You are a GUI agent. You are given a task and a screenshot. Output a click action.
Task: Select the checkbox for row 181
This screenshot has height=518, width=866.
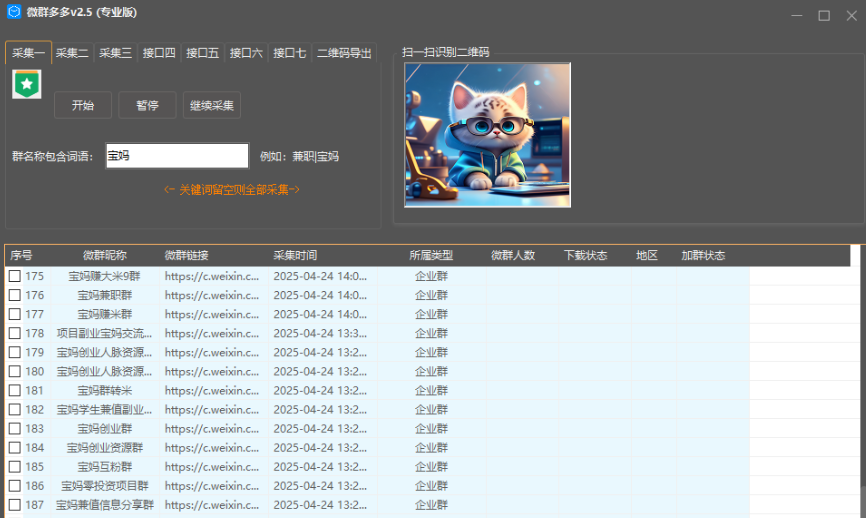coord(15,390)
